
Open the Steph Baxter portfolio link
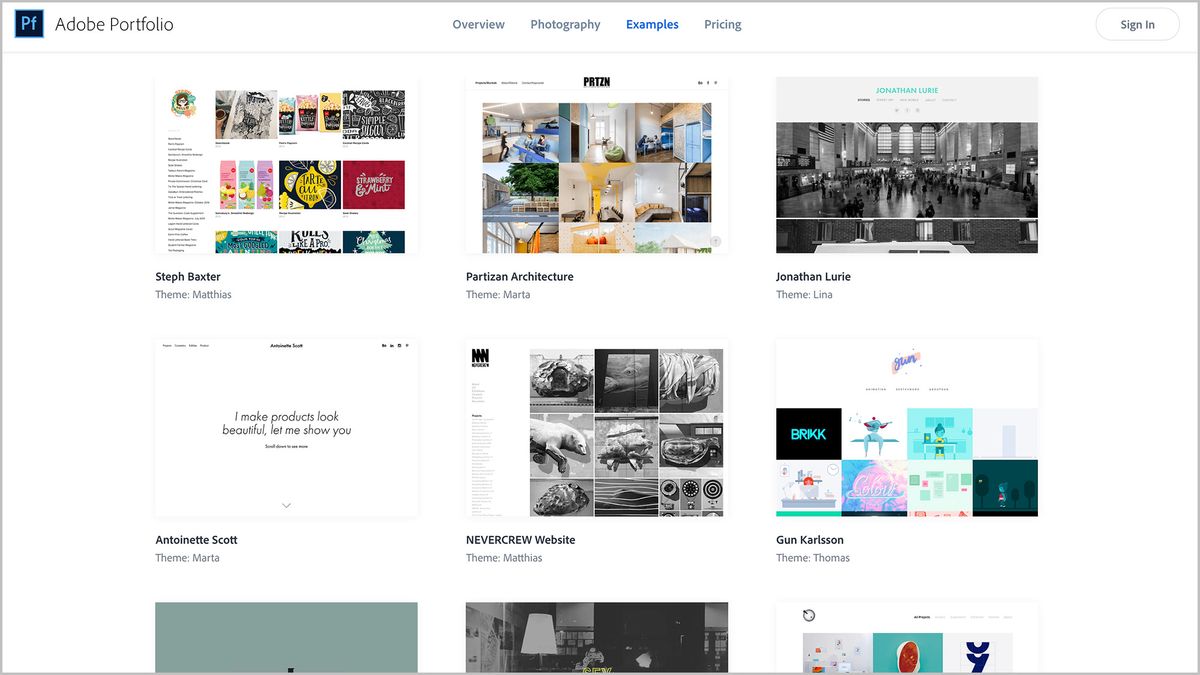187,276
